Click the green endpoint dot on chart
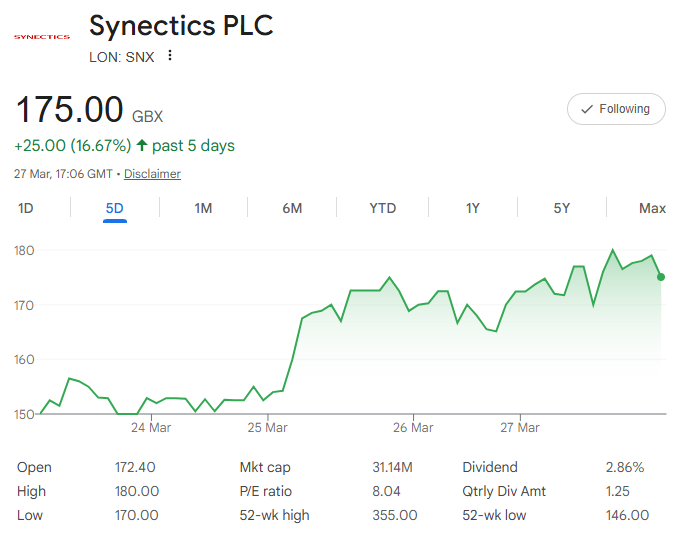Viewport: 682px width, 538px height. click(x=661, y=277)
